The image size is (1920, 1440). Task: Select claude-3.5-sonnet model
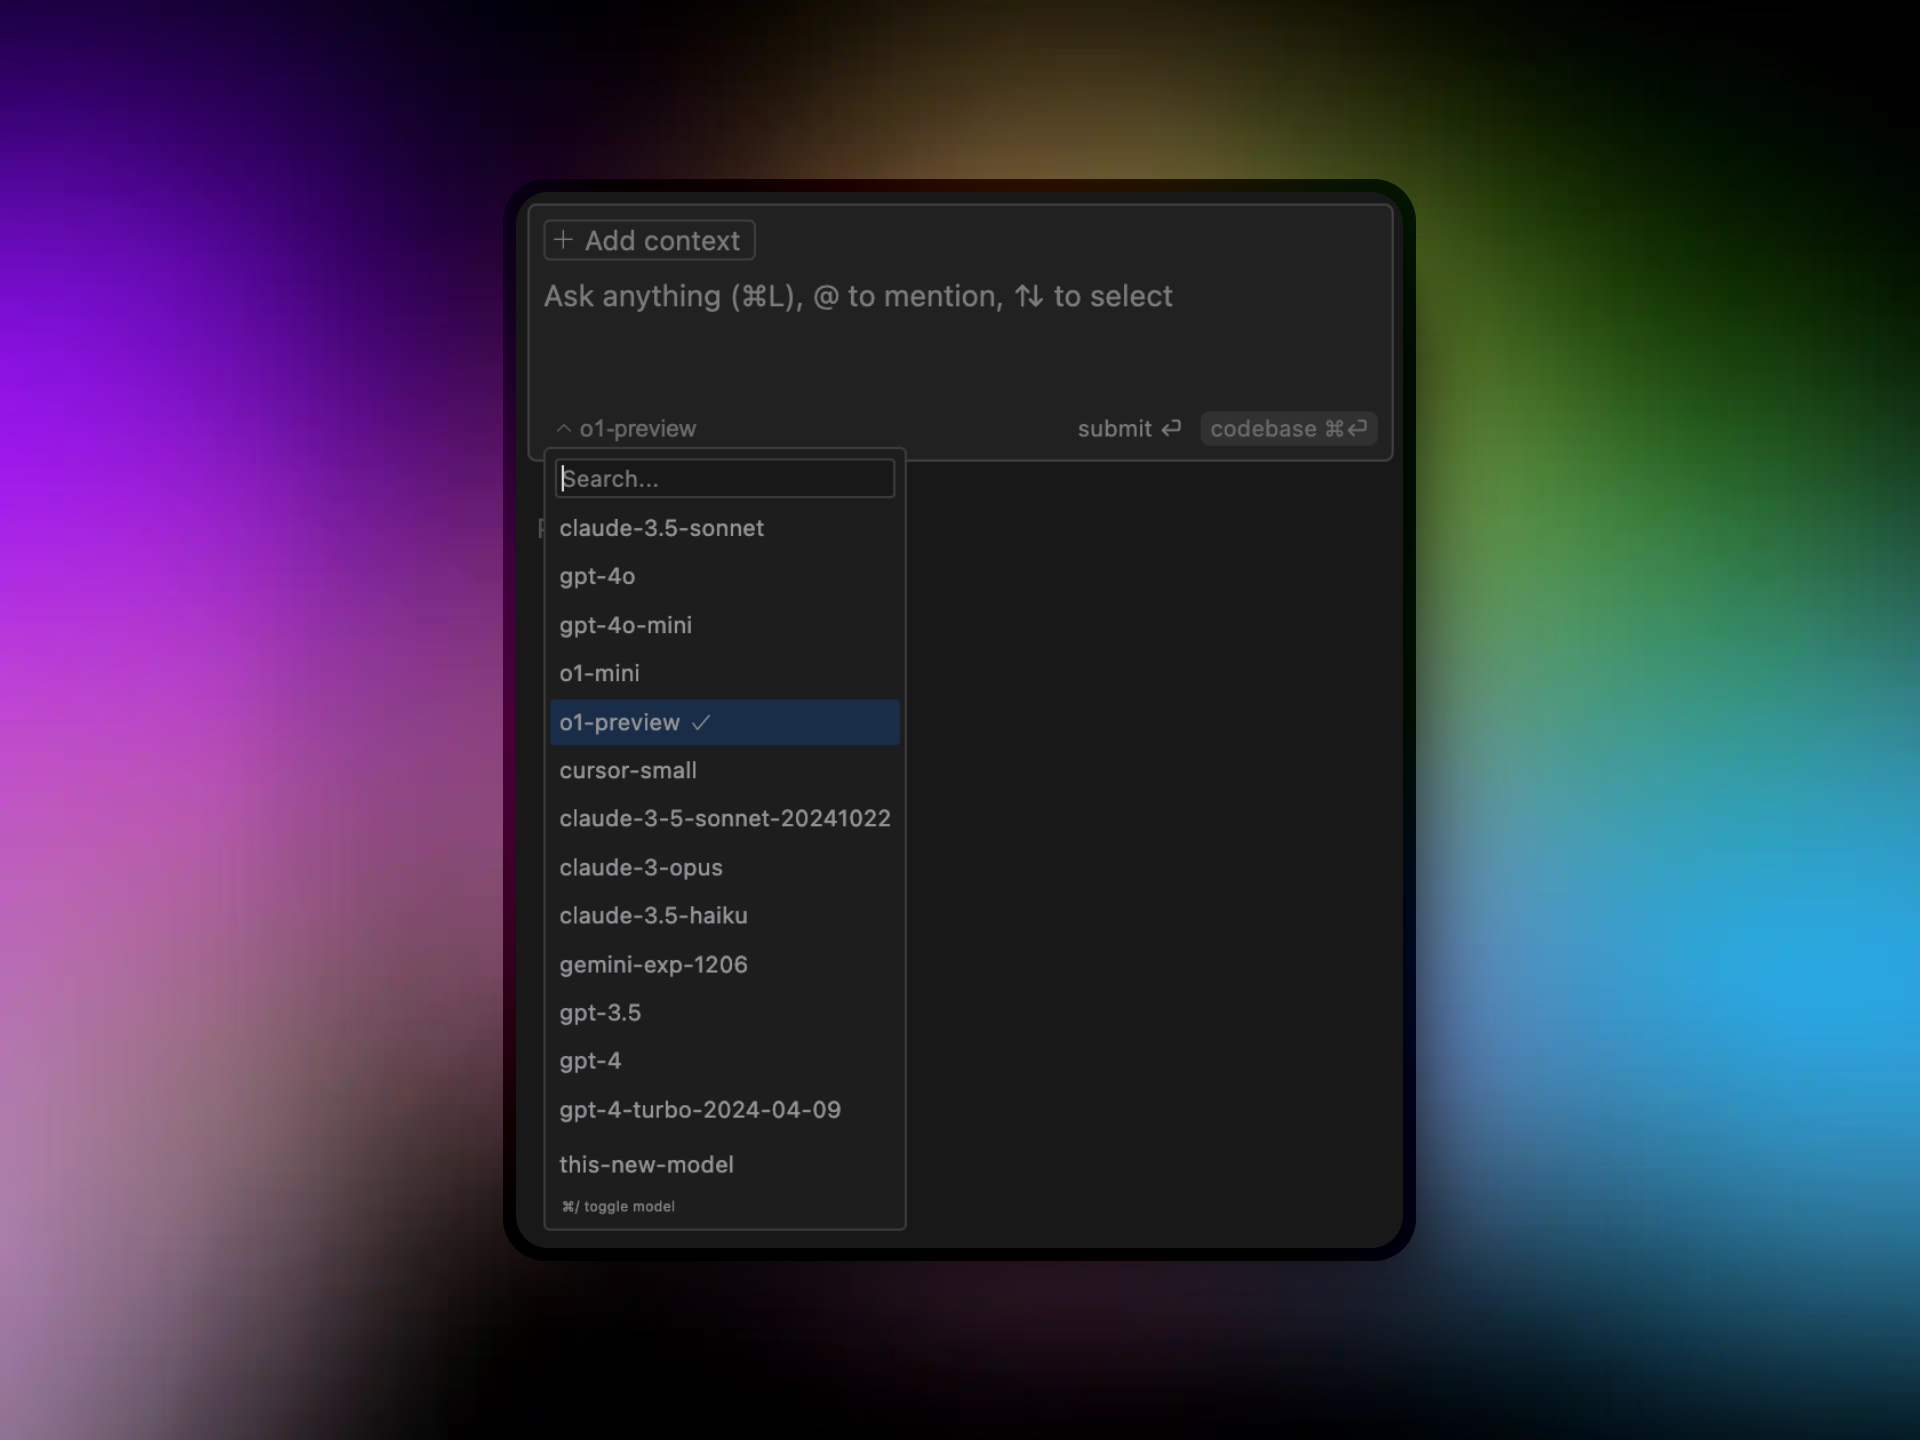[x=725, y=528]
